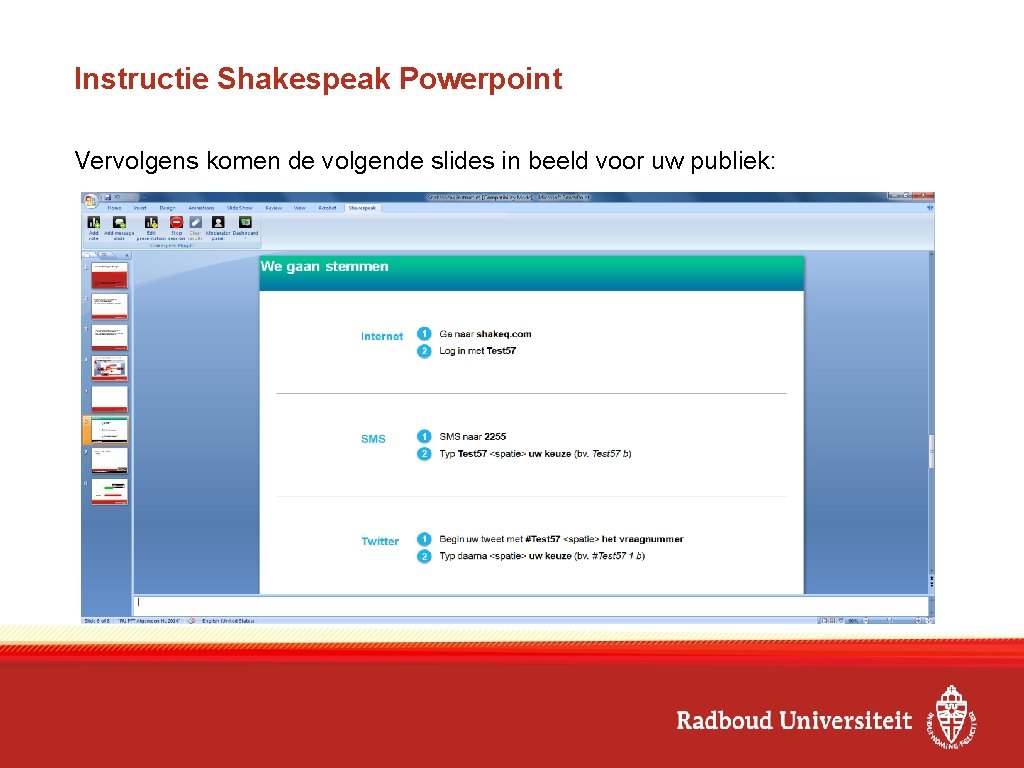Image resolution: width=1024 pixels, height=768 pixels.
Task: Click the 'Ga naar shakeq.com' line
Action: (485, 334)
